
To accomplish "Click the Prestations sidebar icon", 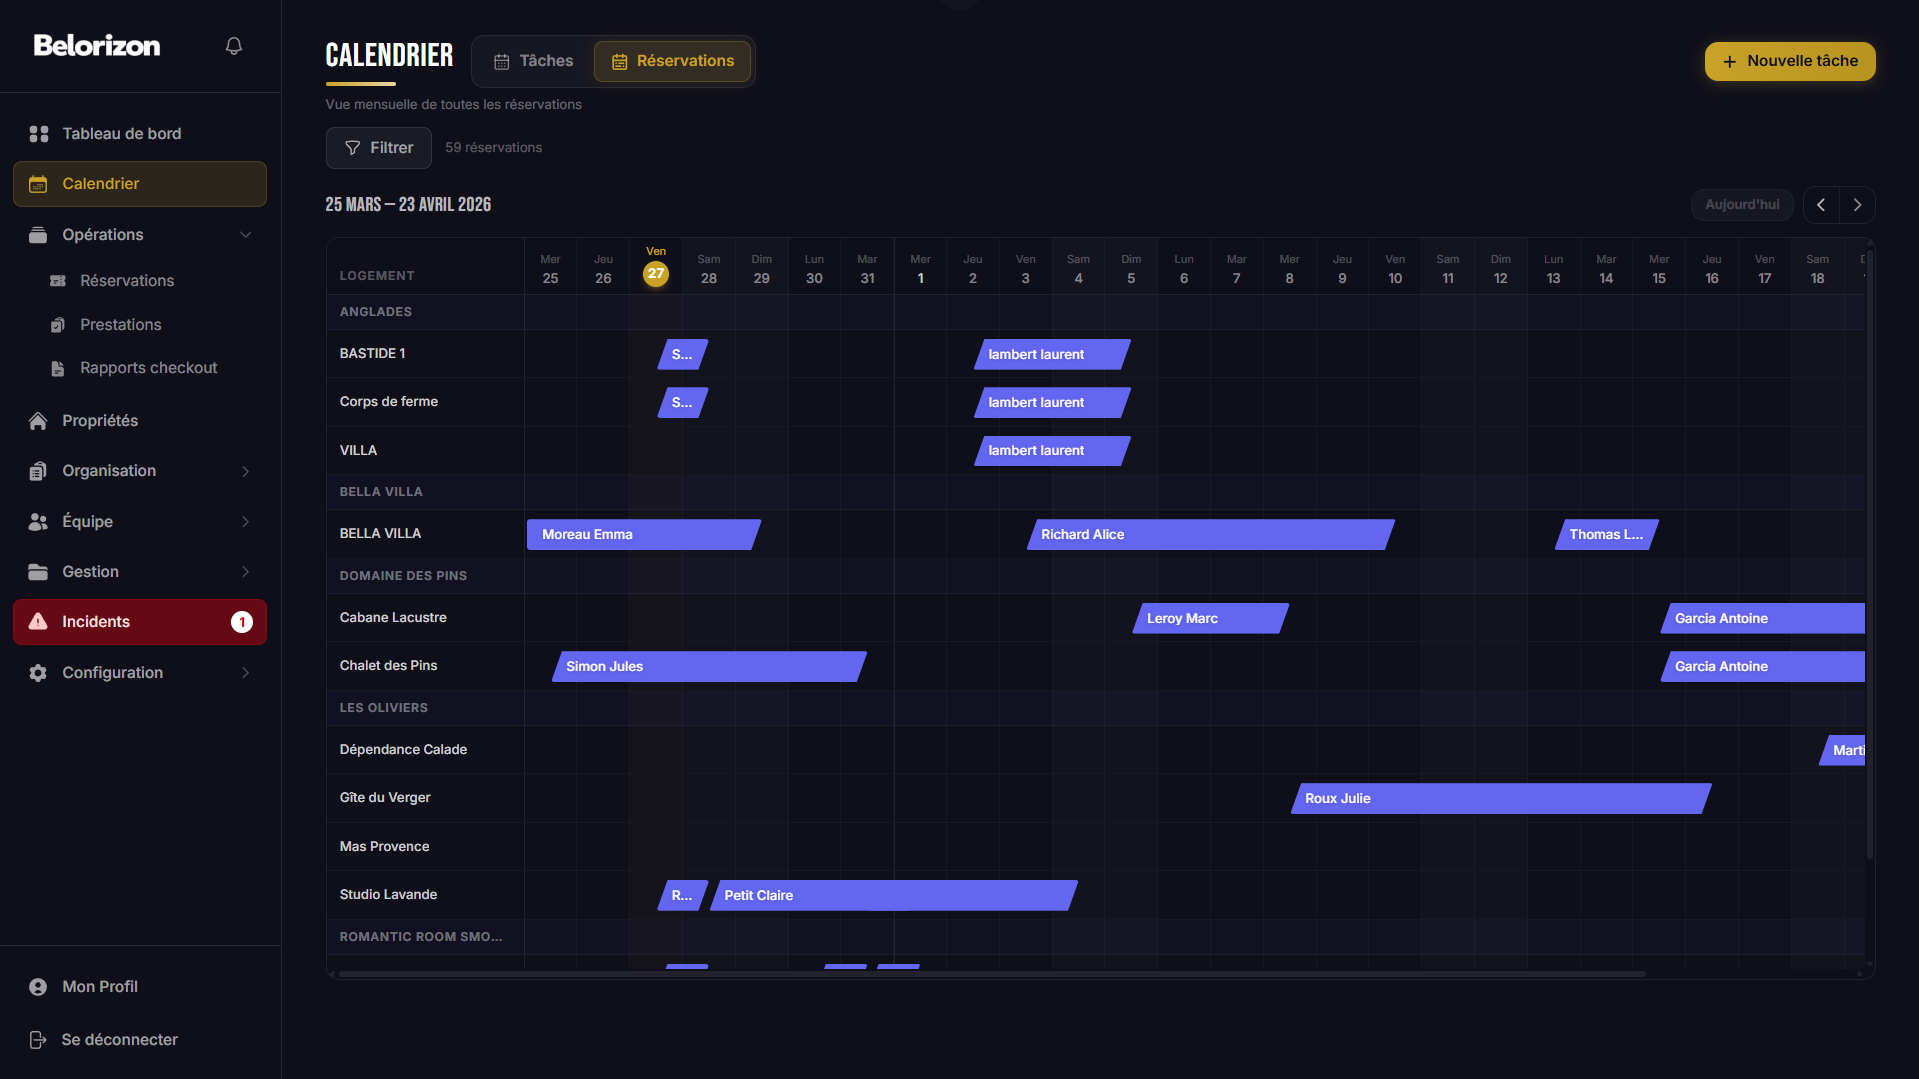I will pyautogui.click(x=58, y=325).
